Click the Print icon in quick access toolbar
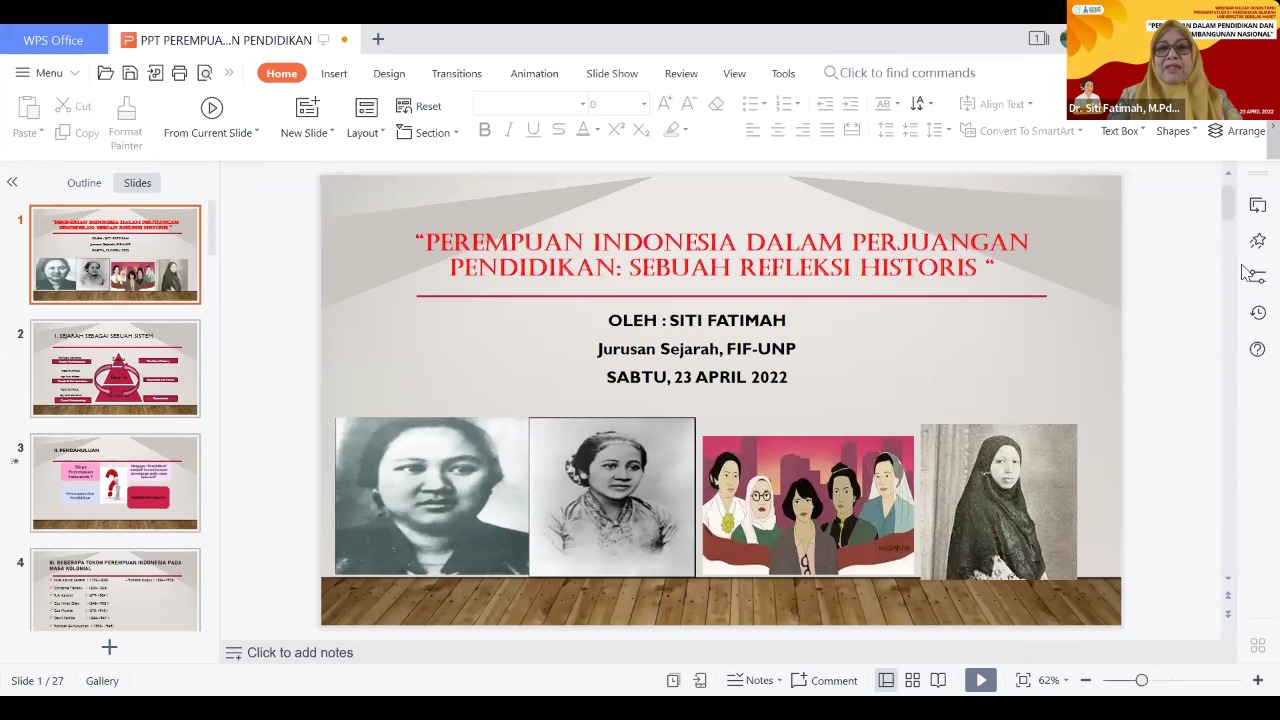1280x720 pixels. (180, 73)
